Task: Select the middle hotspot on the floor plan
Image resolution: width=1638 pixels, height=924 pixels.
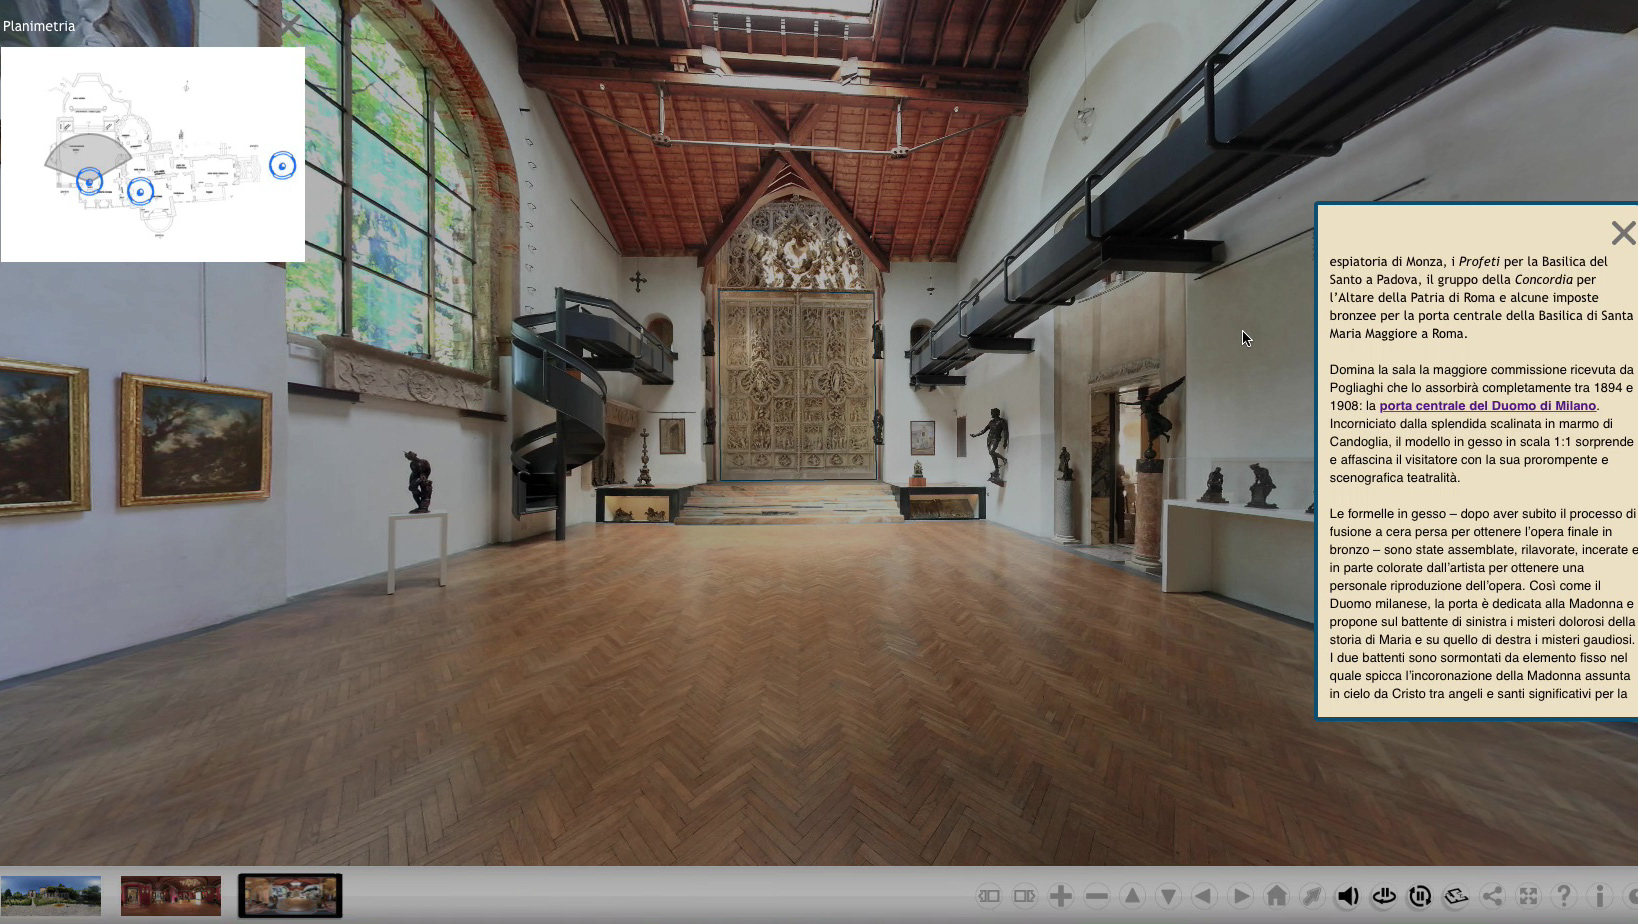Action: (x=140, y=191)
